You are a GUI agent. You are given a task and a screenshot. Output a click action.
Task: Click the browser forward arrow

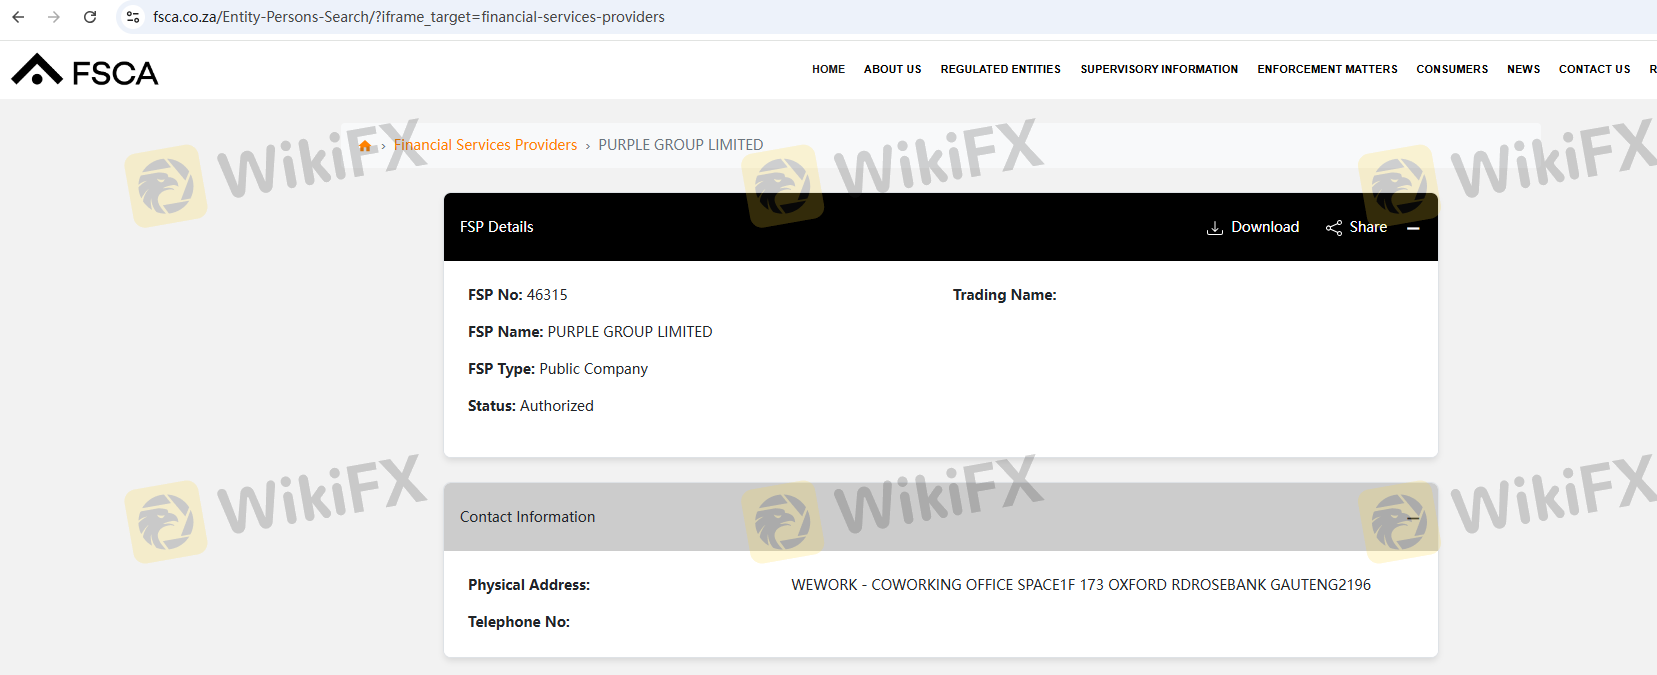coord(54,17)
